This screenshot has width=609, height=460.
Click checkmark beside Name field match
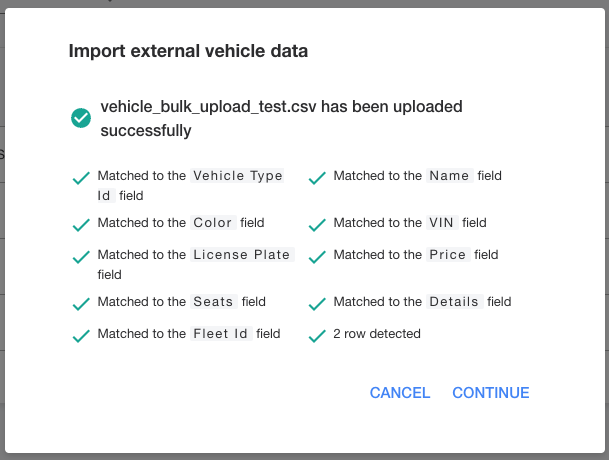(x=317, y=178)
